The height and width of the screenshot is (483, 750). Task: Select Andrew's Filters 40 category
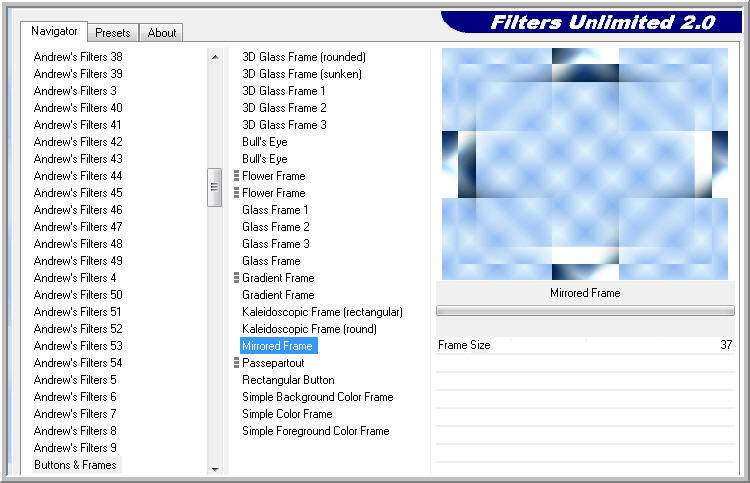[78, 108]
